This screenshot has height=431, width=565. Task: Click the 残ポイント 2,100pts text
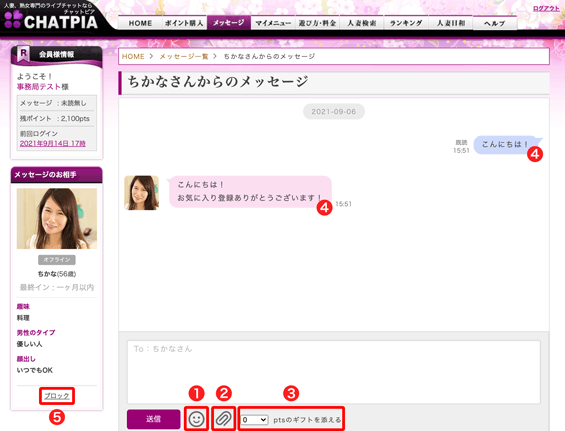coord(55,118)
